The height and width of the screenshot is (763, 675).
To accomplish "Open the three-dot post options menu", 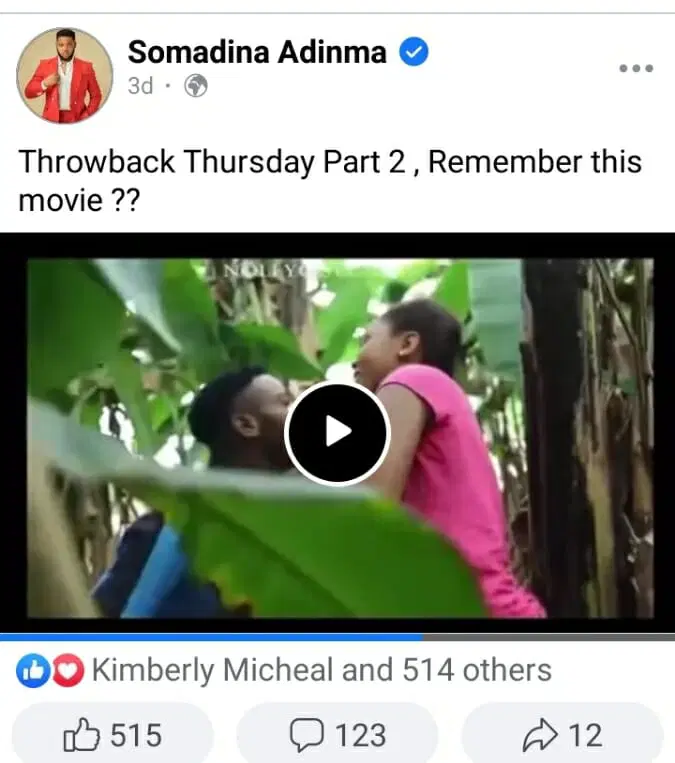I will point(636,68).
